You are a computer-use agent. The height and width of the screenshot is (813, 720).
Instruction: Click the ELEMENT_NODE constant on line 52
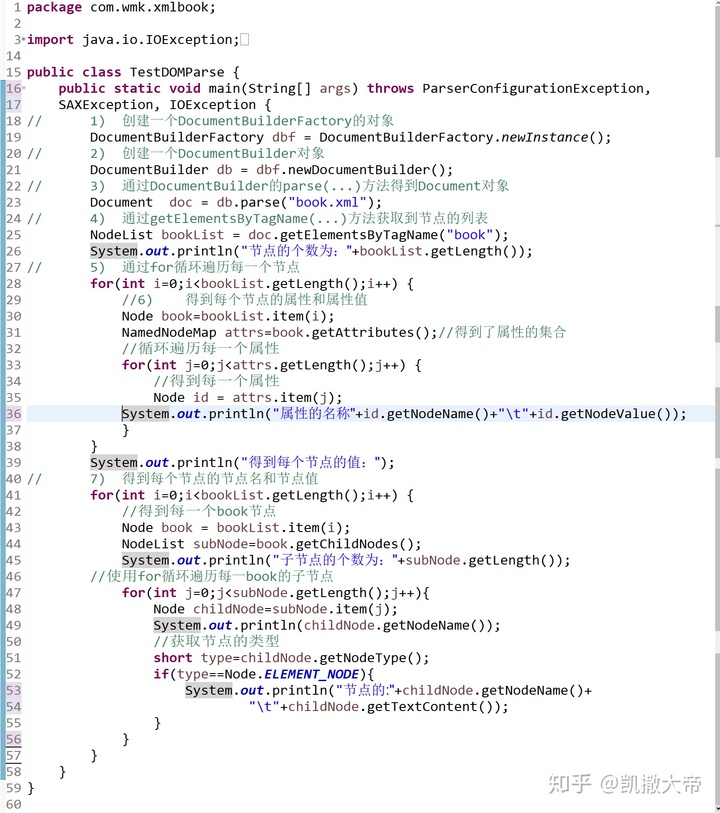311,674
